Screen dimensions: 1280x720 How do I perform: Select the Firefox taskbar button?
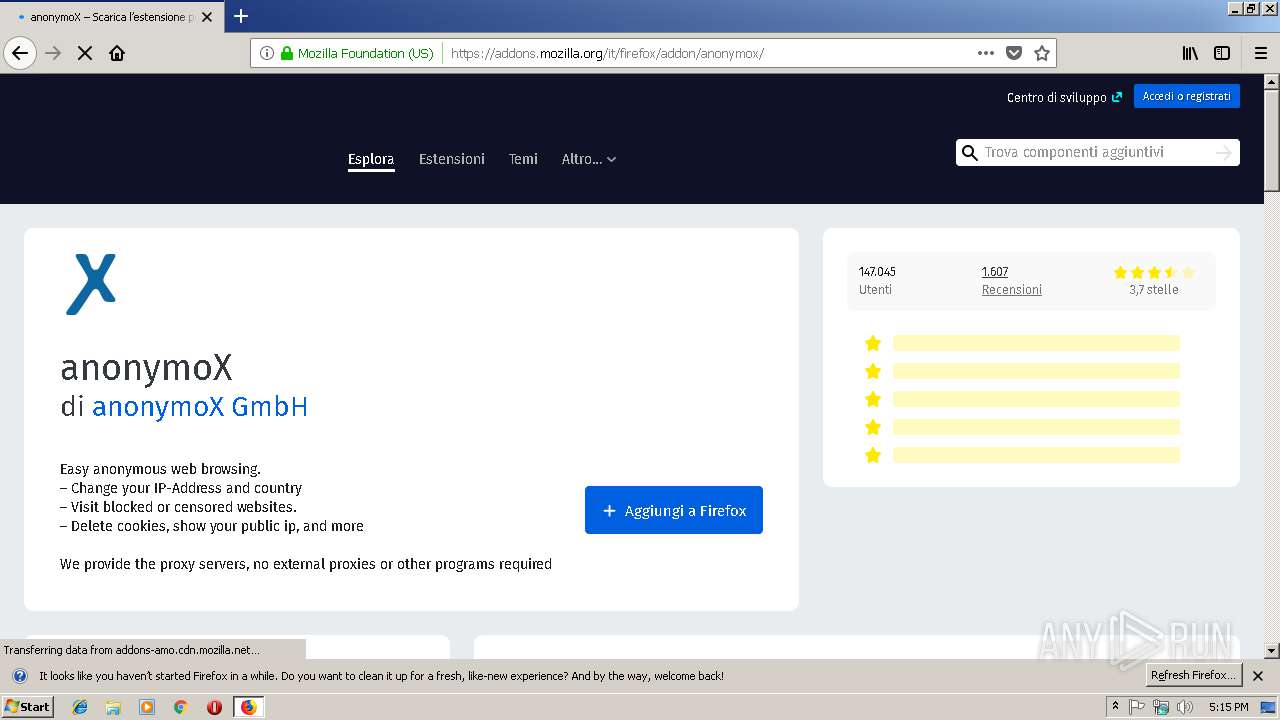click(x=248, y=707)
